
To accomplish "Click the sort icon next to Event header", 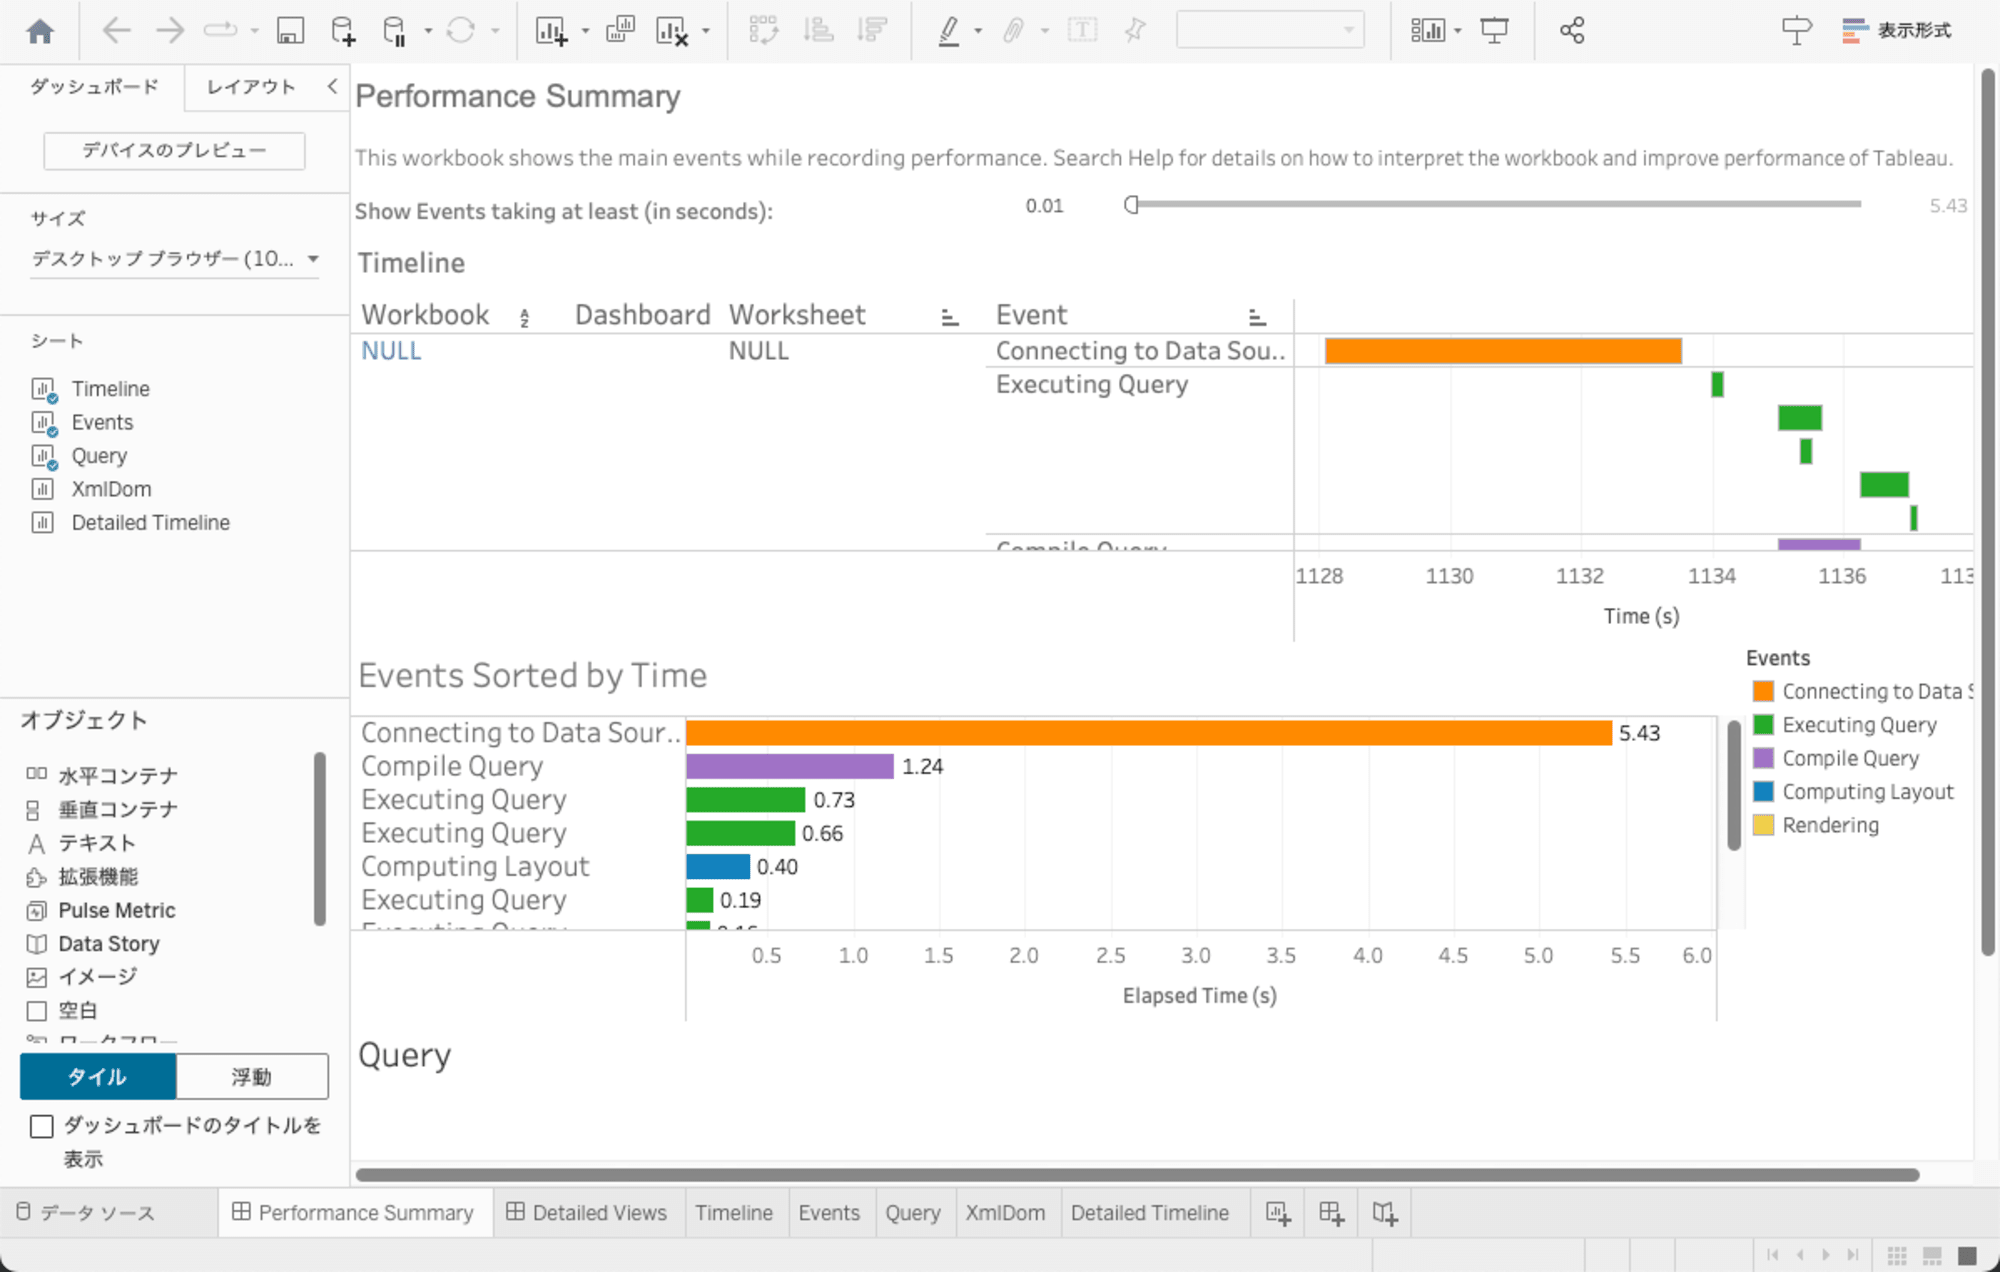I will click(1257, 318).
